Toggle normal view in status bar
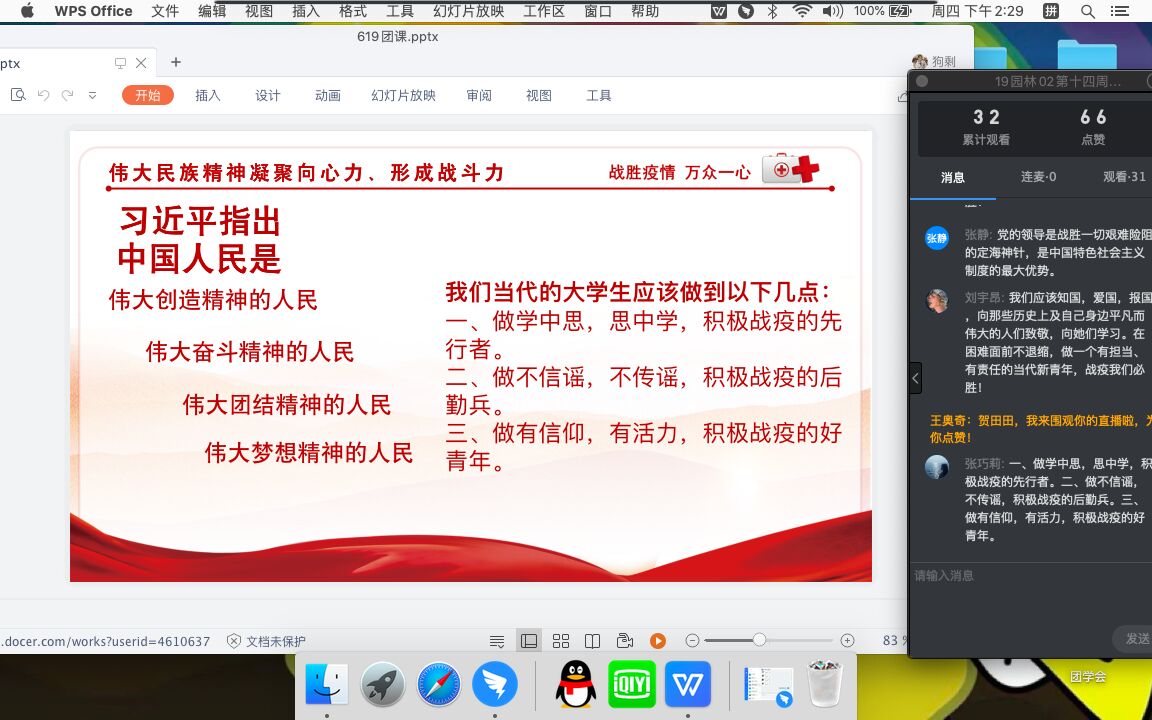 529,641
